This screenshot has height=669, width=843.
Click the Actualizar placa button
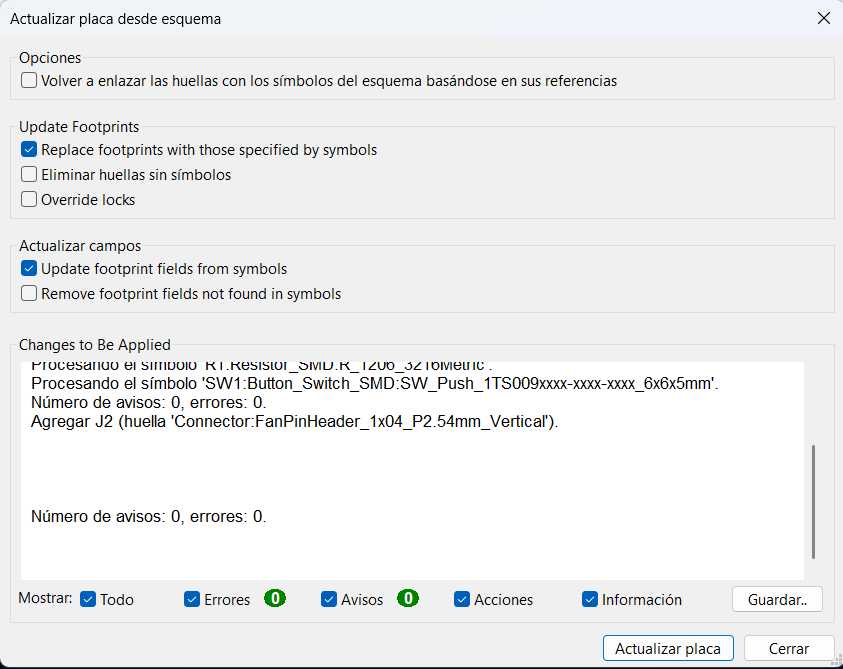(x=668, y=649)
